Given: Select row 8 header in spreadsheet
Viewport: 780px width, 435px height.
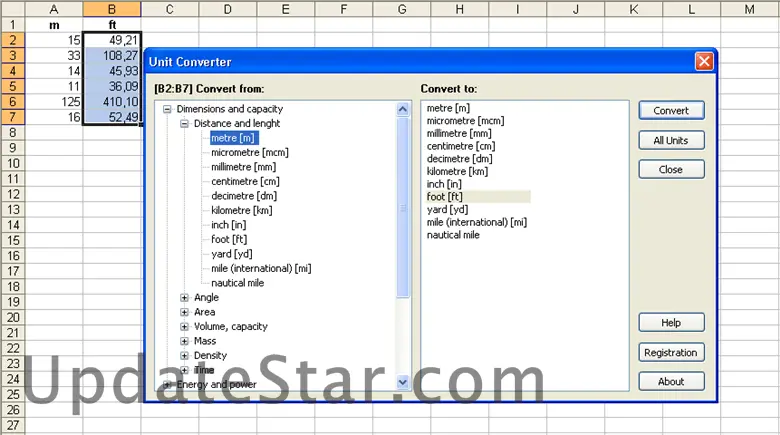Looking at the screenshot, I should [12, 132].
